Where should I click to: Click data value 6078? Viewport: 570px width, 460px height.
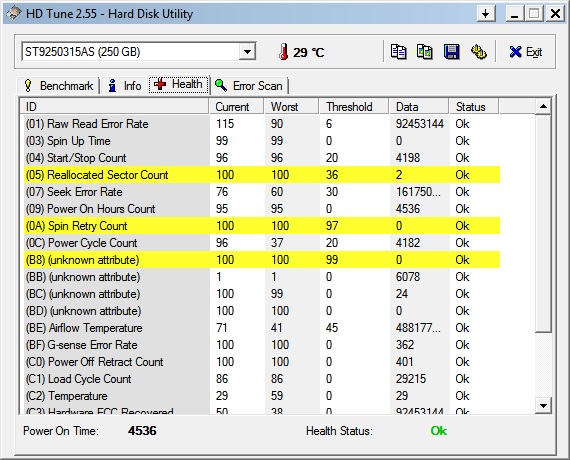click(408, 277)
